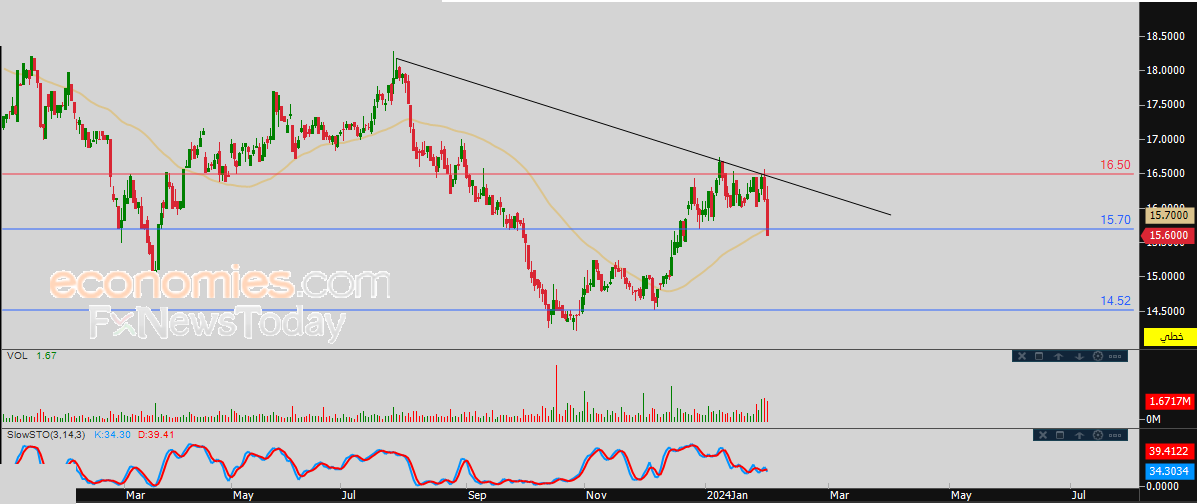Open SlowSTO panel more options menu
Viewport: 1197px width, 504px height.
tap(1115, 435)
